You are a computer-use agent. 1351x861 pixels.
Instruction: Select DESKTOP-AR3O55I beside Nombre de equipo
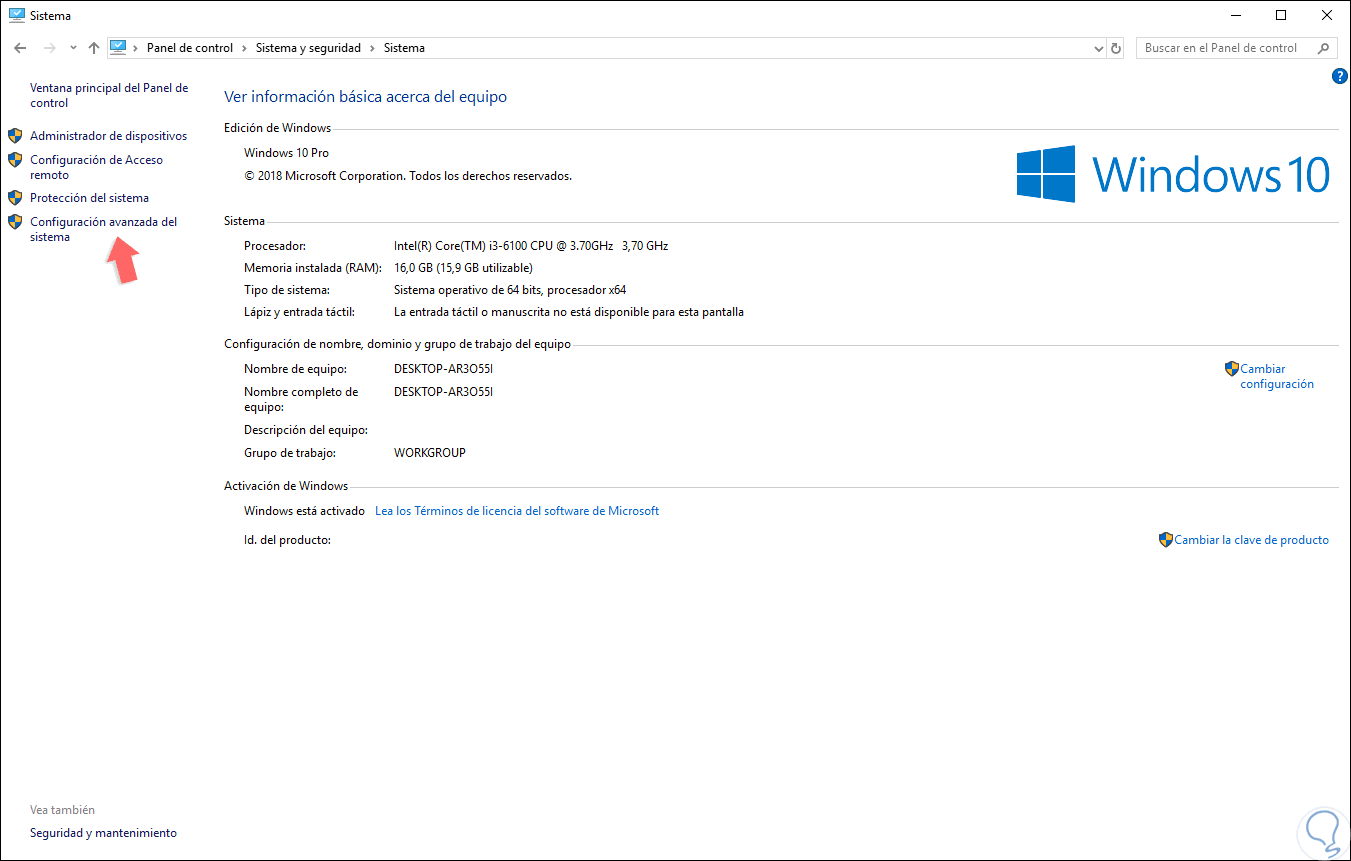(444, 369)
